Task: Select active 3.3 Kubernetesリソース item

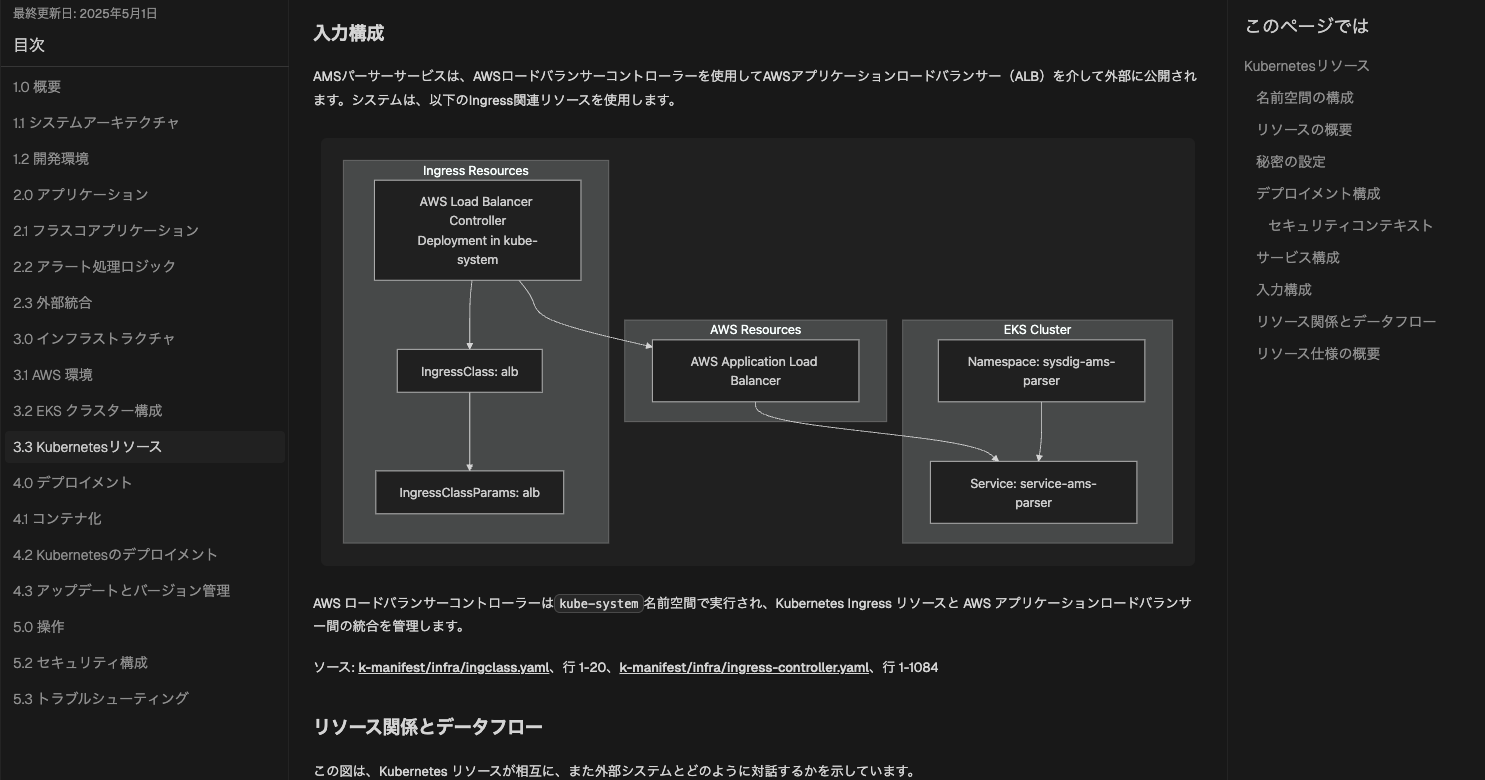Action: [145, 447]
